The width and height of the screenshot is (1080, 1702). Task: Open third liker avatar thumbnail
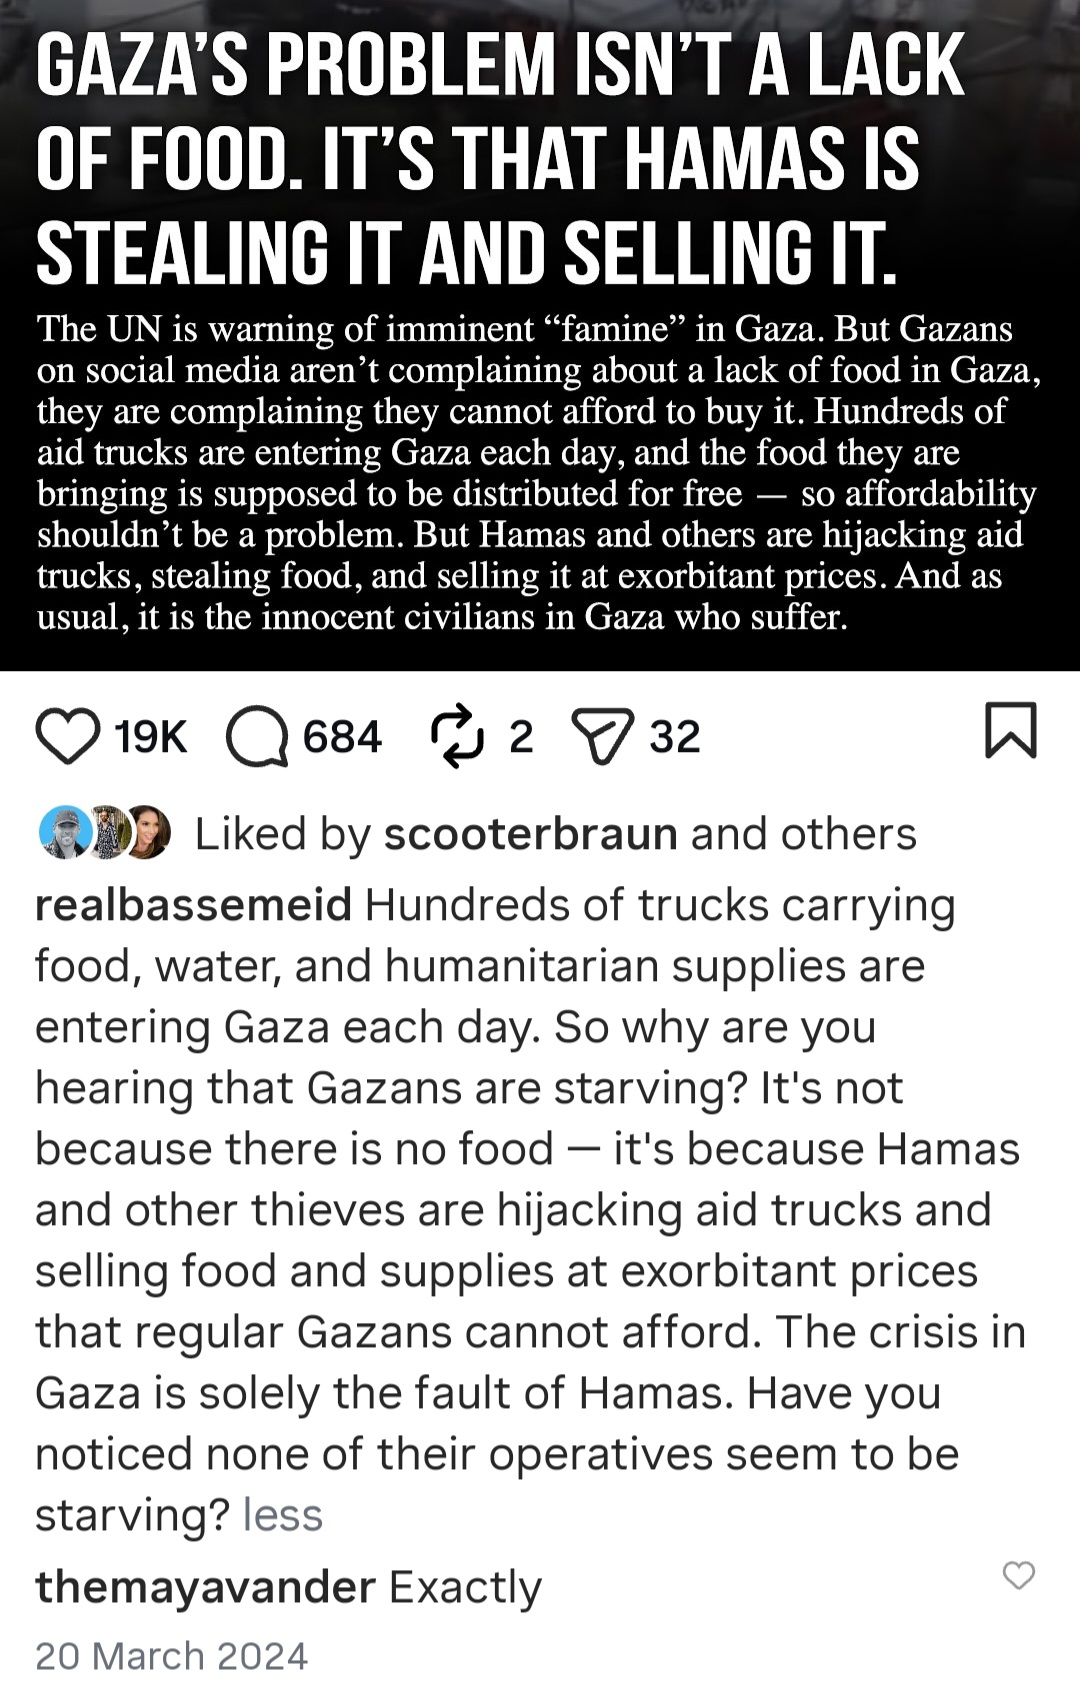[x=150, y=832]
